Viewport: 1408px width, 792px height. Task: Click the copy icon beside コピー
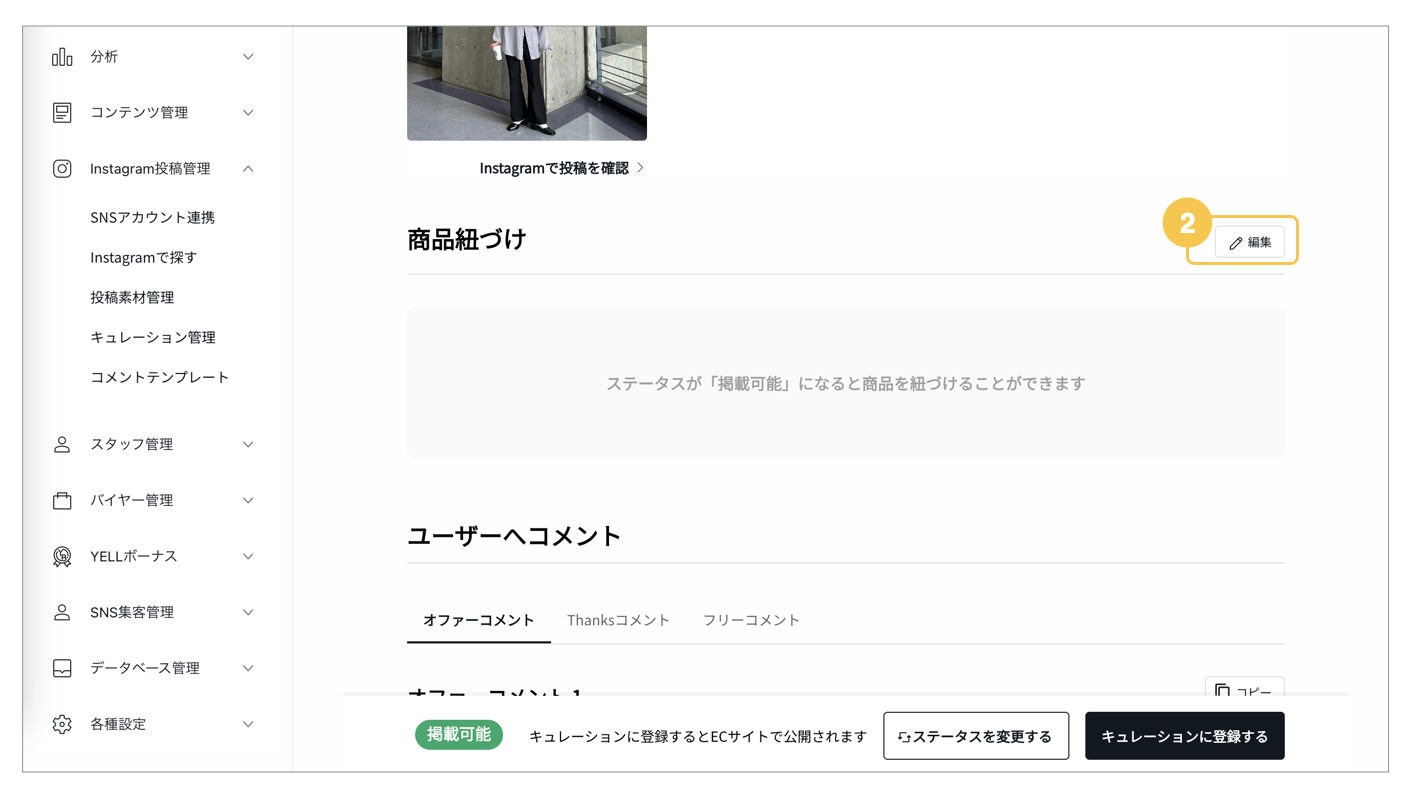[x=1222, y=690]
